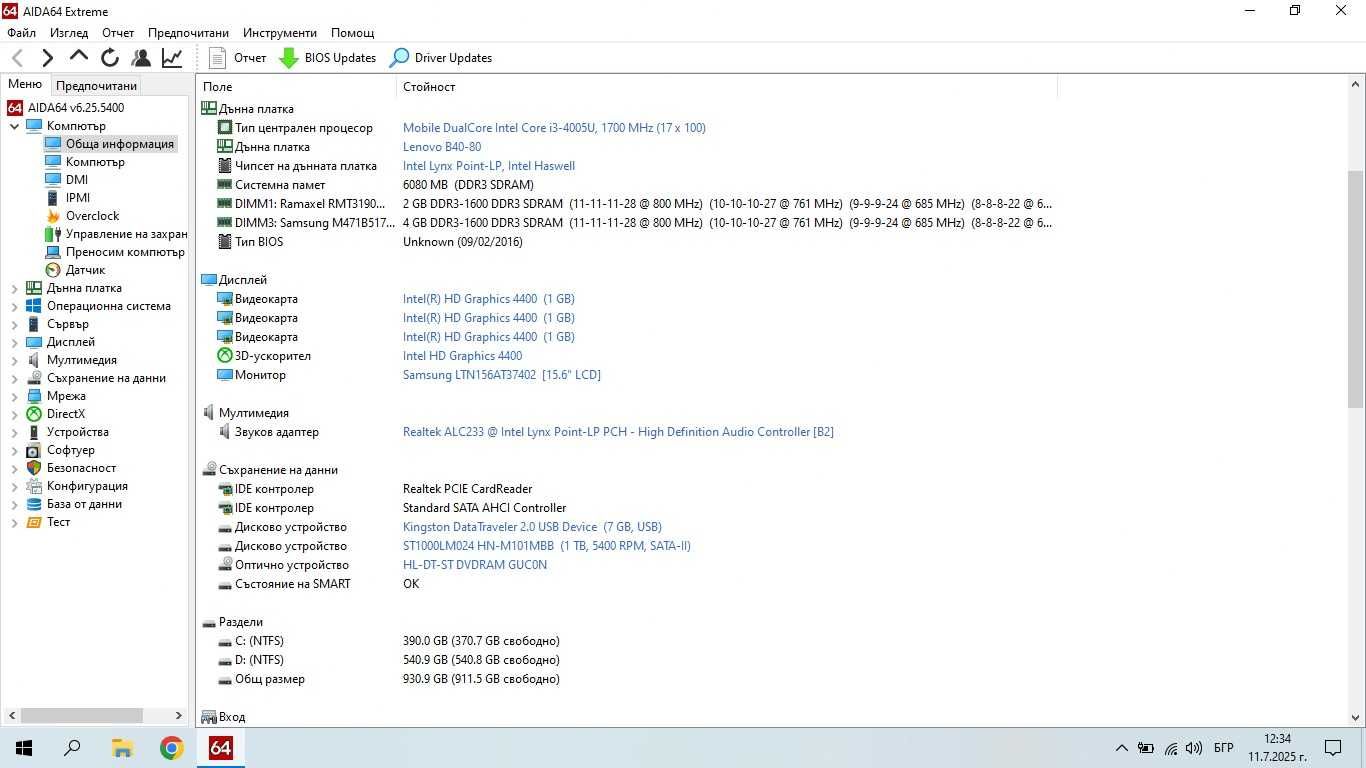
Task: Open File Explorer from the taskbar
Action: pos(122,748)
